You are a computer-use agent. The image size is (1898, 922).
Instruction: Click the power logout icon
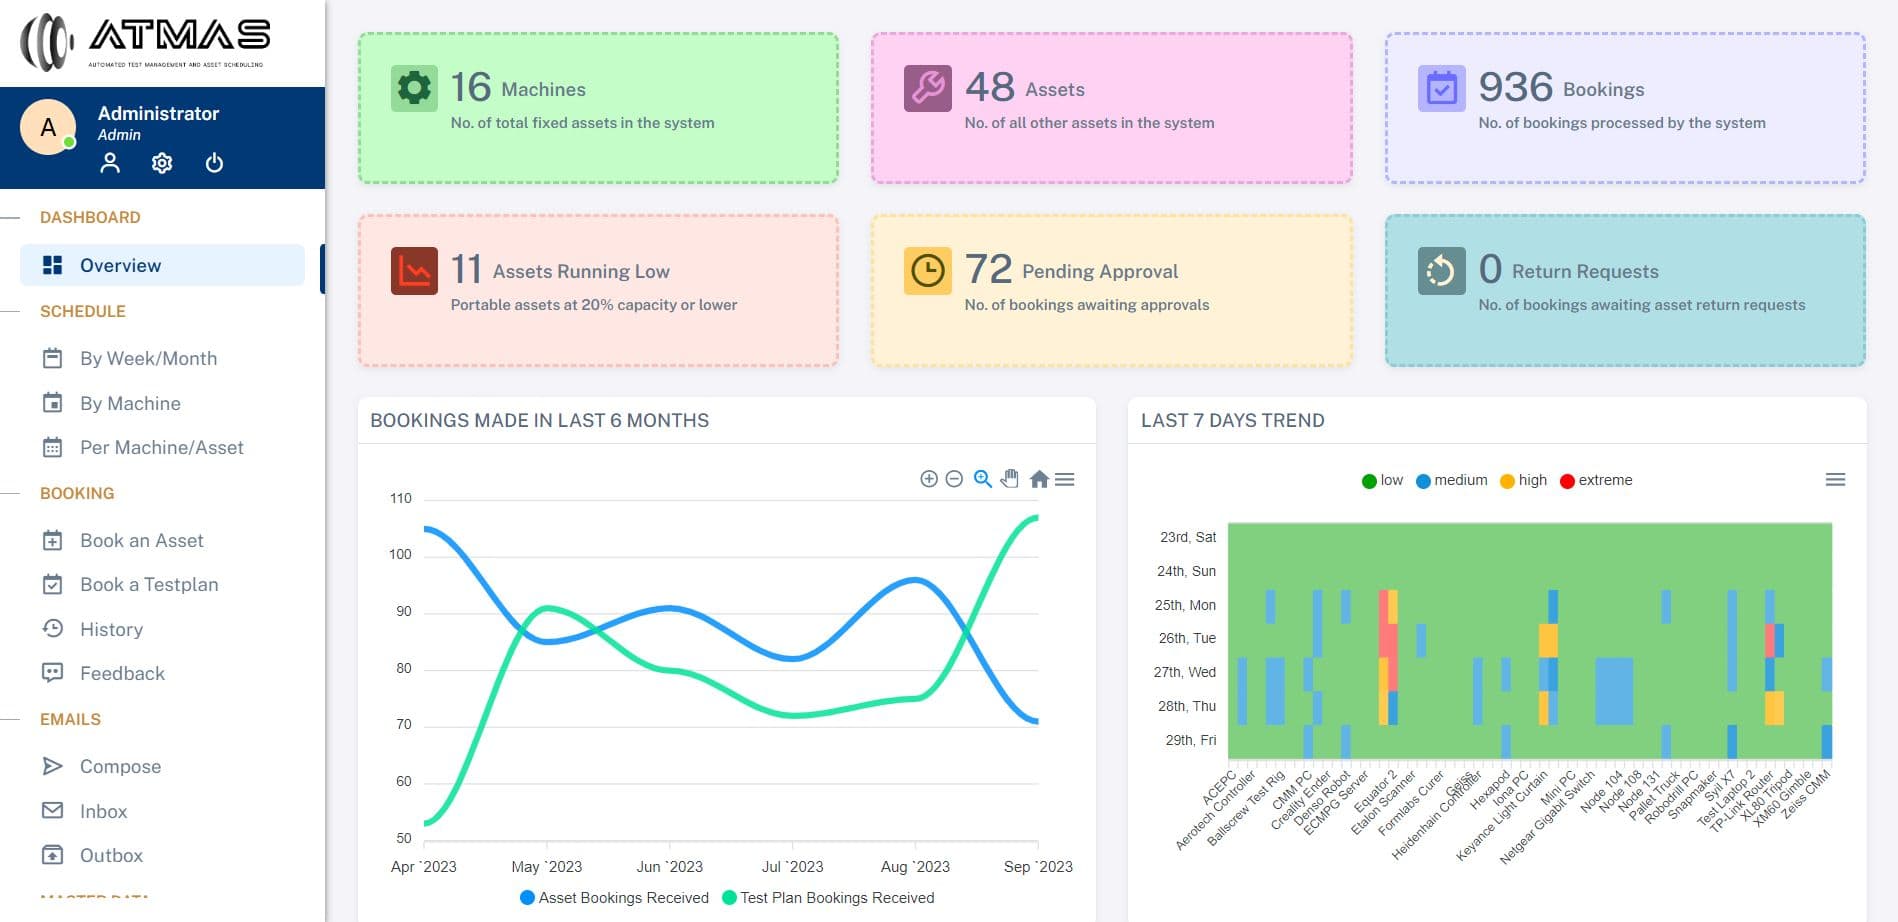click(214, 163)
